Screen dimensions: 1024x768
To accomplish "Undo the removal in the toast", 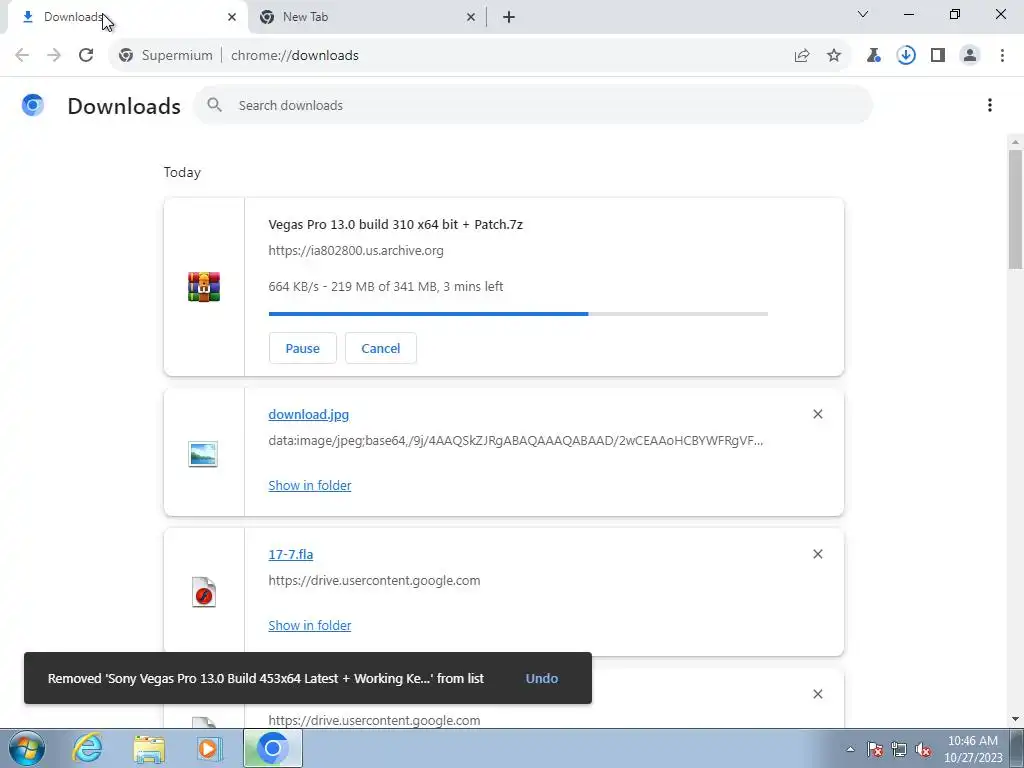I will coord(542,678).
